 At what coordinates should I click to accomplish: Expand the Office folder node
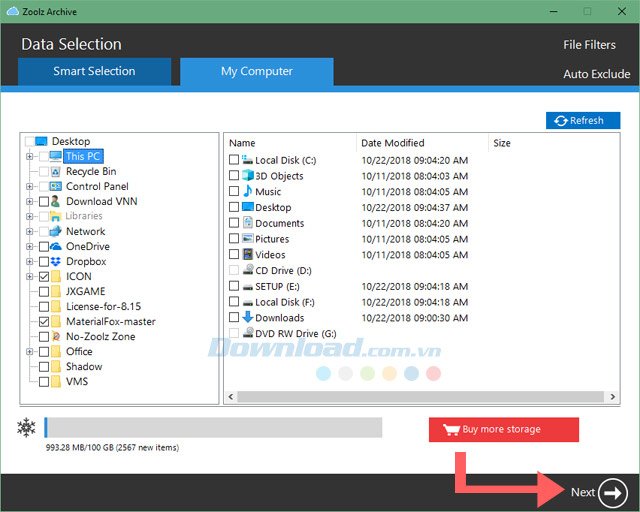click(30, 352)
